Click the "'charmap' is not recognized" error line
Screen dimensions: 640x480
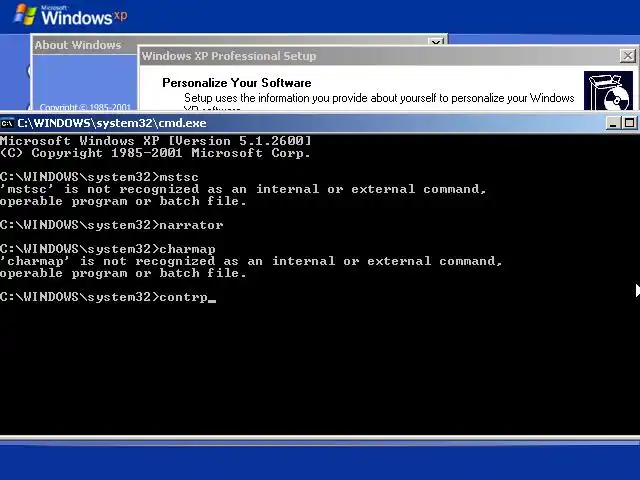[x=251, y=261]
